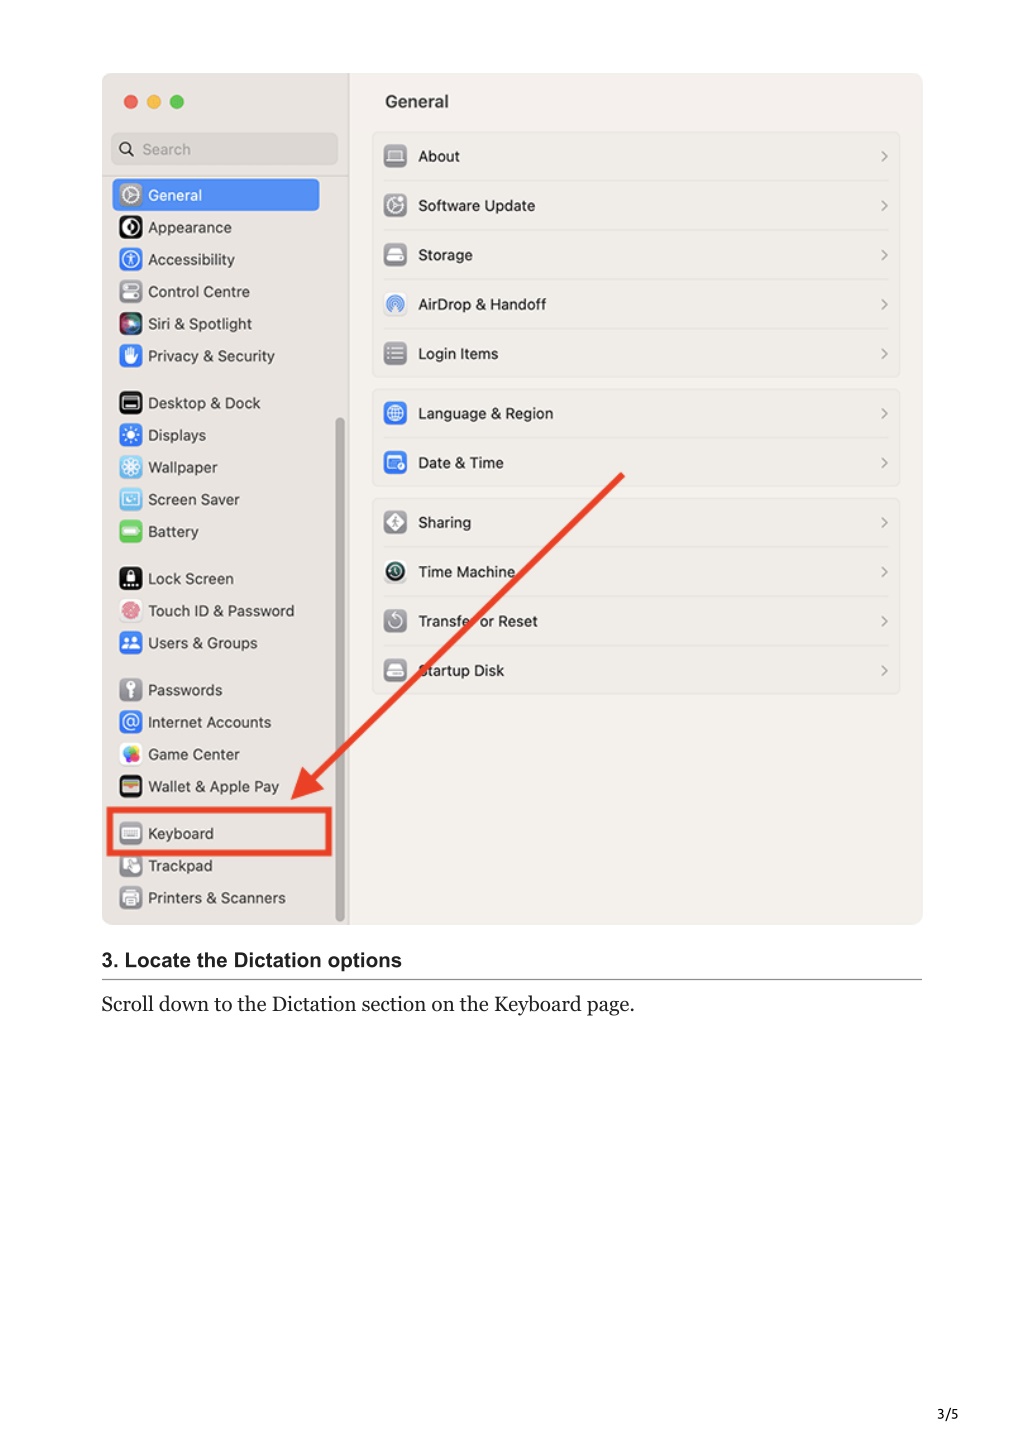Image resolution: width=1024 pixels, height=1449 pixels.
Task: Click the About laptop icon
Action: click(x=396, y=156)
